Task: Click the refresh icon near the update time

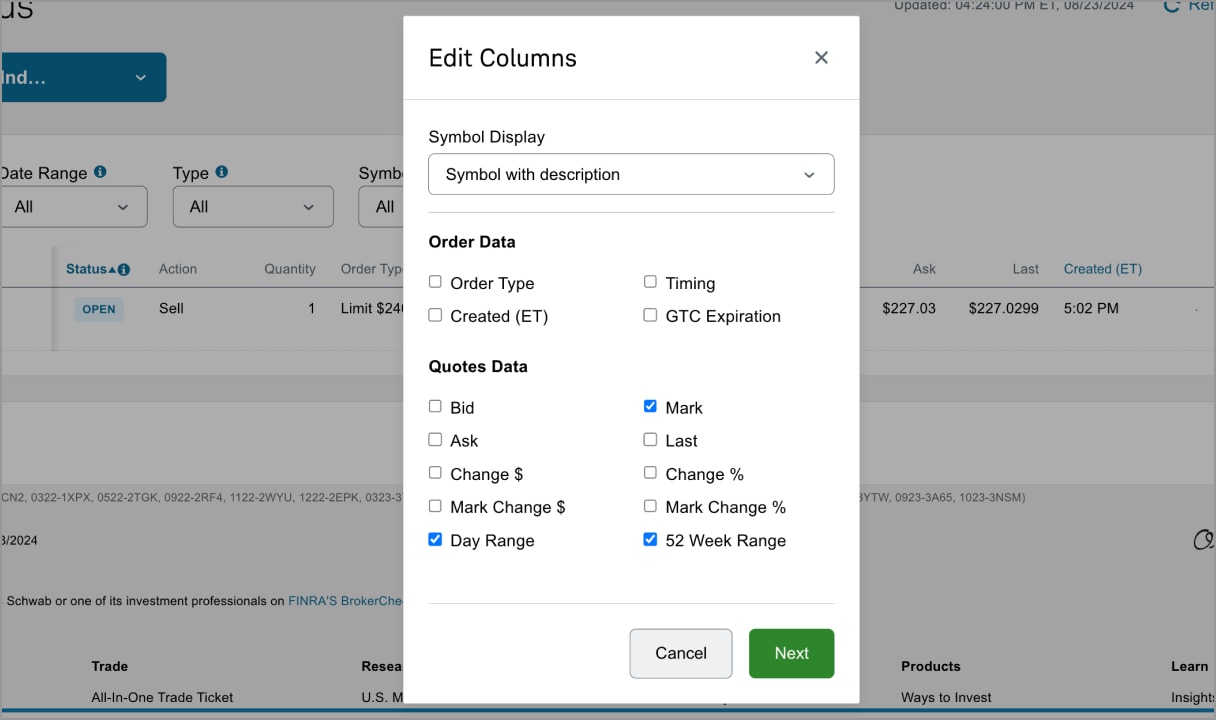Action: click(x=1172, y=7)
